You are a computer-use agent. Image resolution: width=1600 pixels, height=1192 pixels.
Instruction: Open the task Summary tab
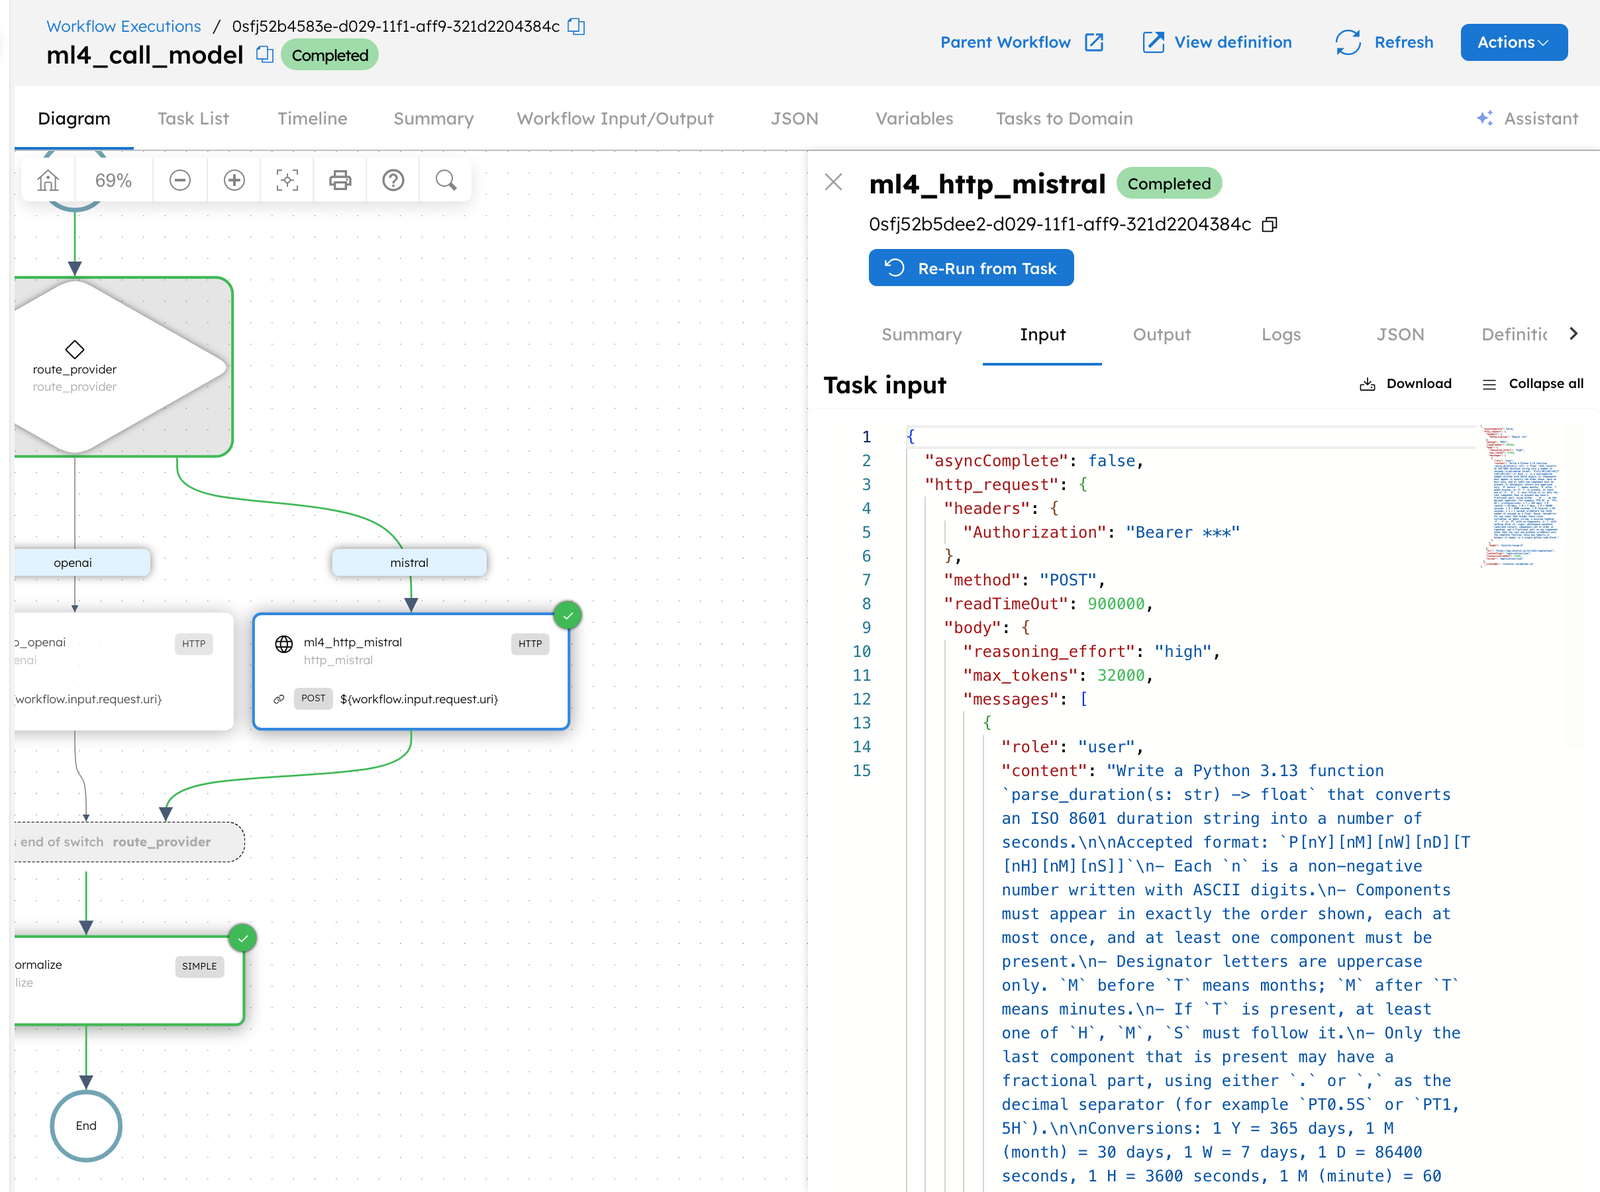[921, 334]
